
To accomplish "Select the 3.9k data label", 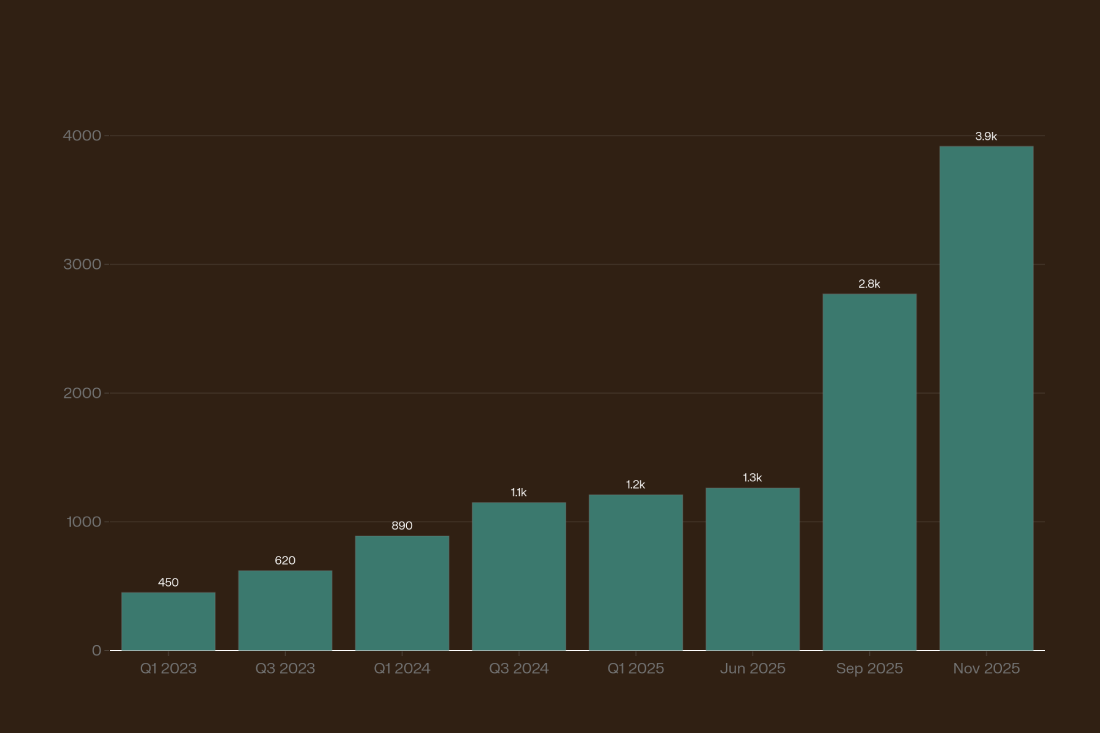I will [x=986, y=136].
